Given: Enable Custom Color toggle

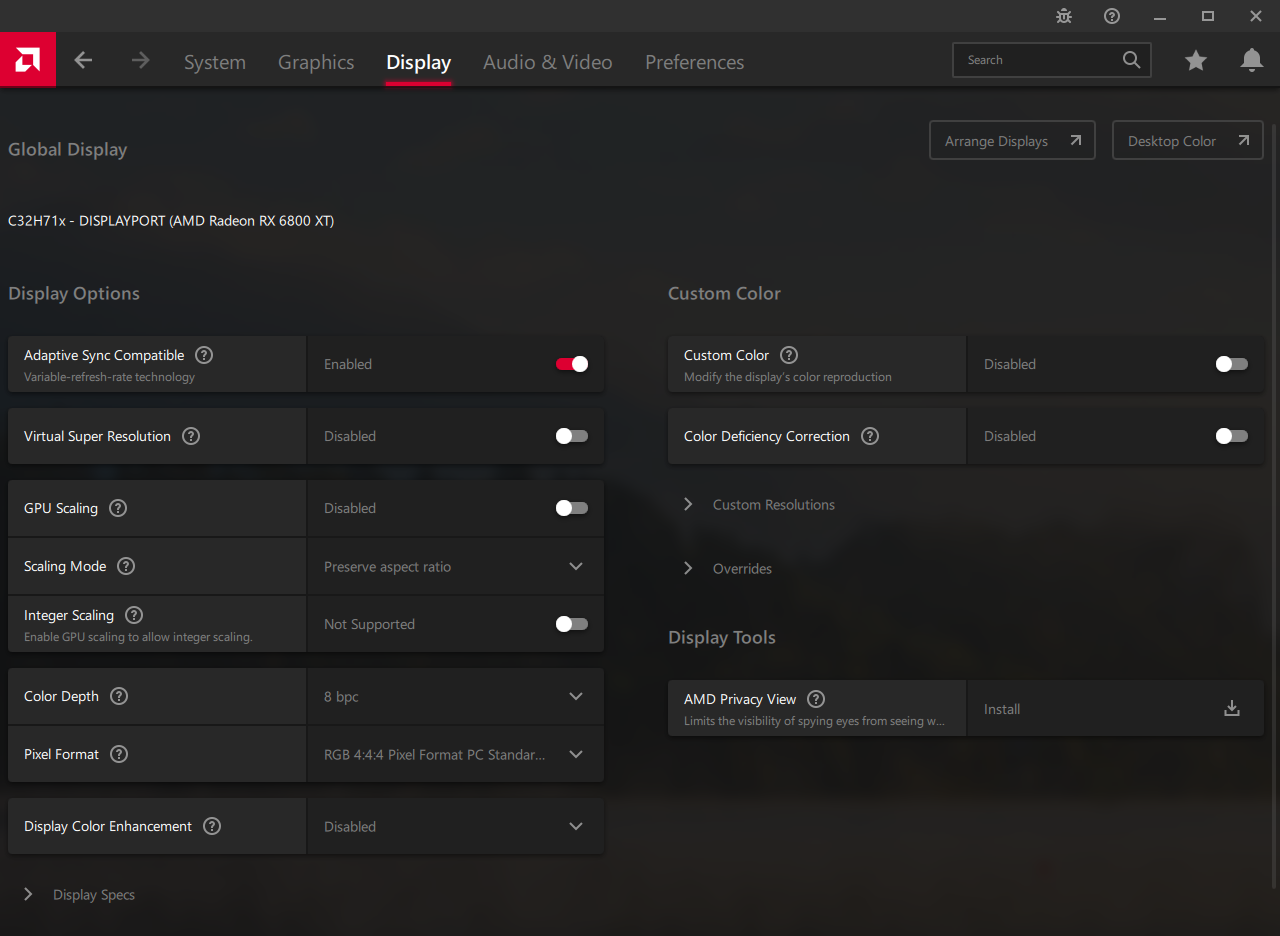Looking at the screenshot, I should [1232, 364].
